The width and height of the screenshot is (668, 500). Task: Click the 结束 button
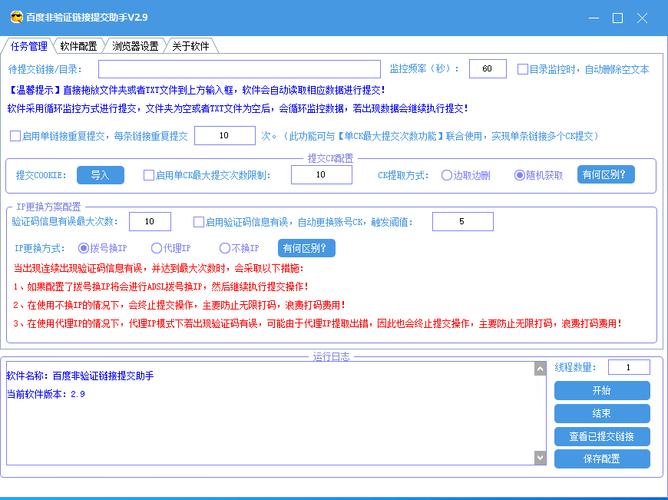click(602, 414)
